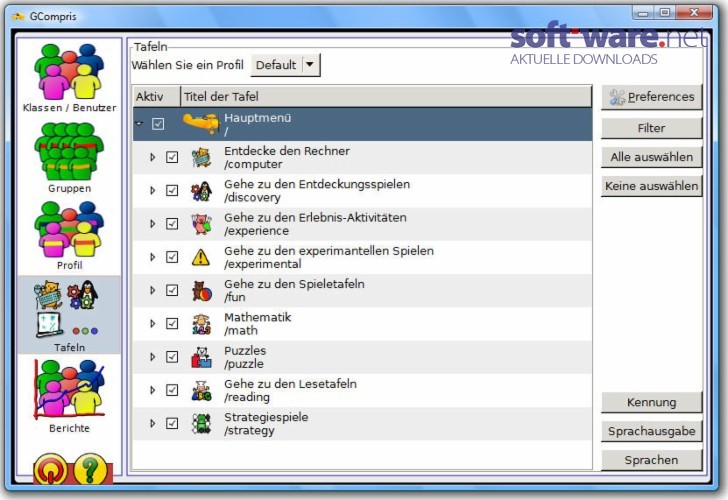Click Alle auswählen button
This screenshot has height=500, width=728.
[x=651, y=157]
